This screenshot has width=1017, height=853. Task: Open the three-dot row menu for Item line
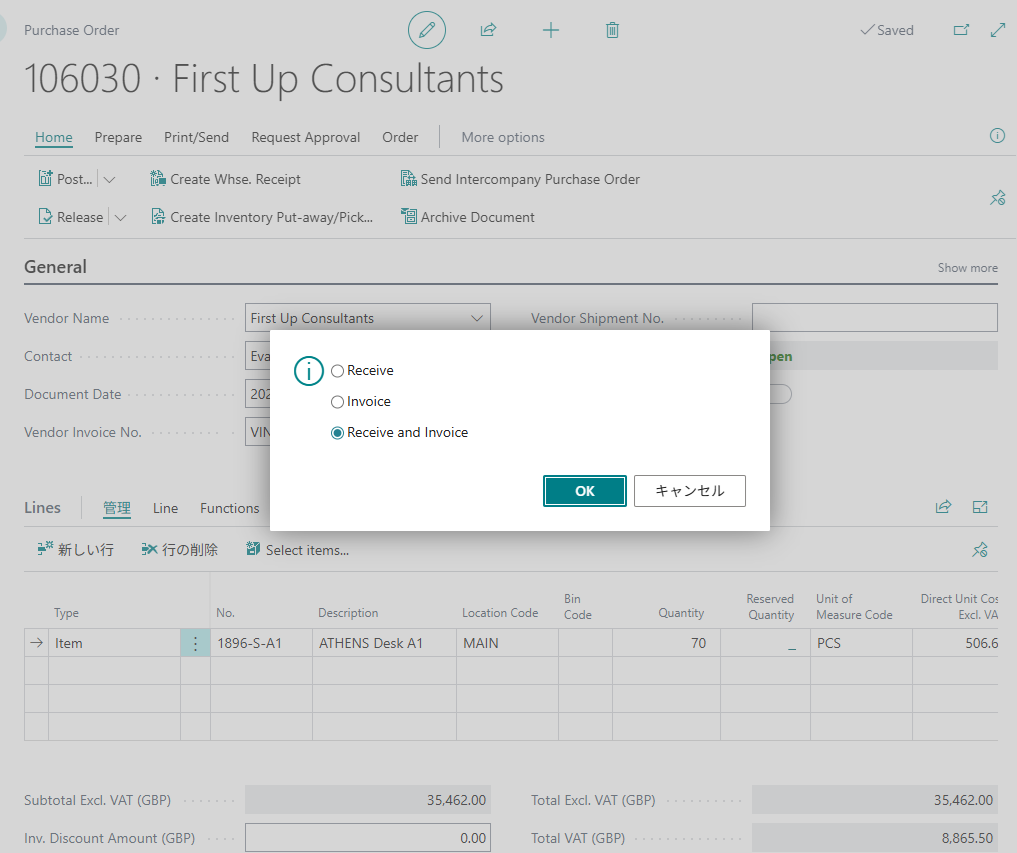tap(195, 643)
